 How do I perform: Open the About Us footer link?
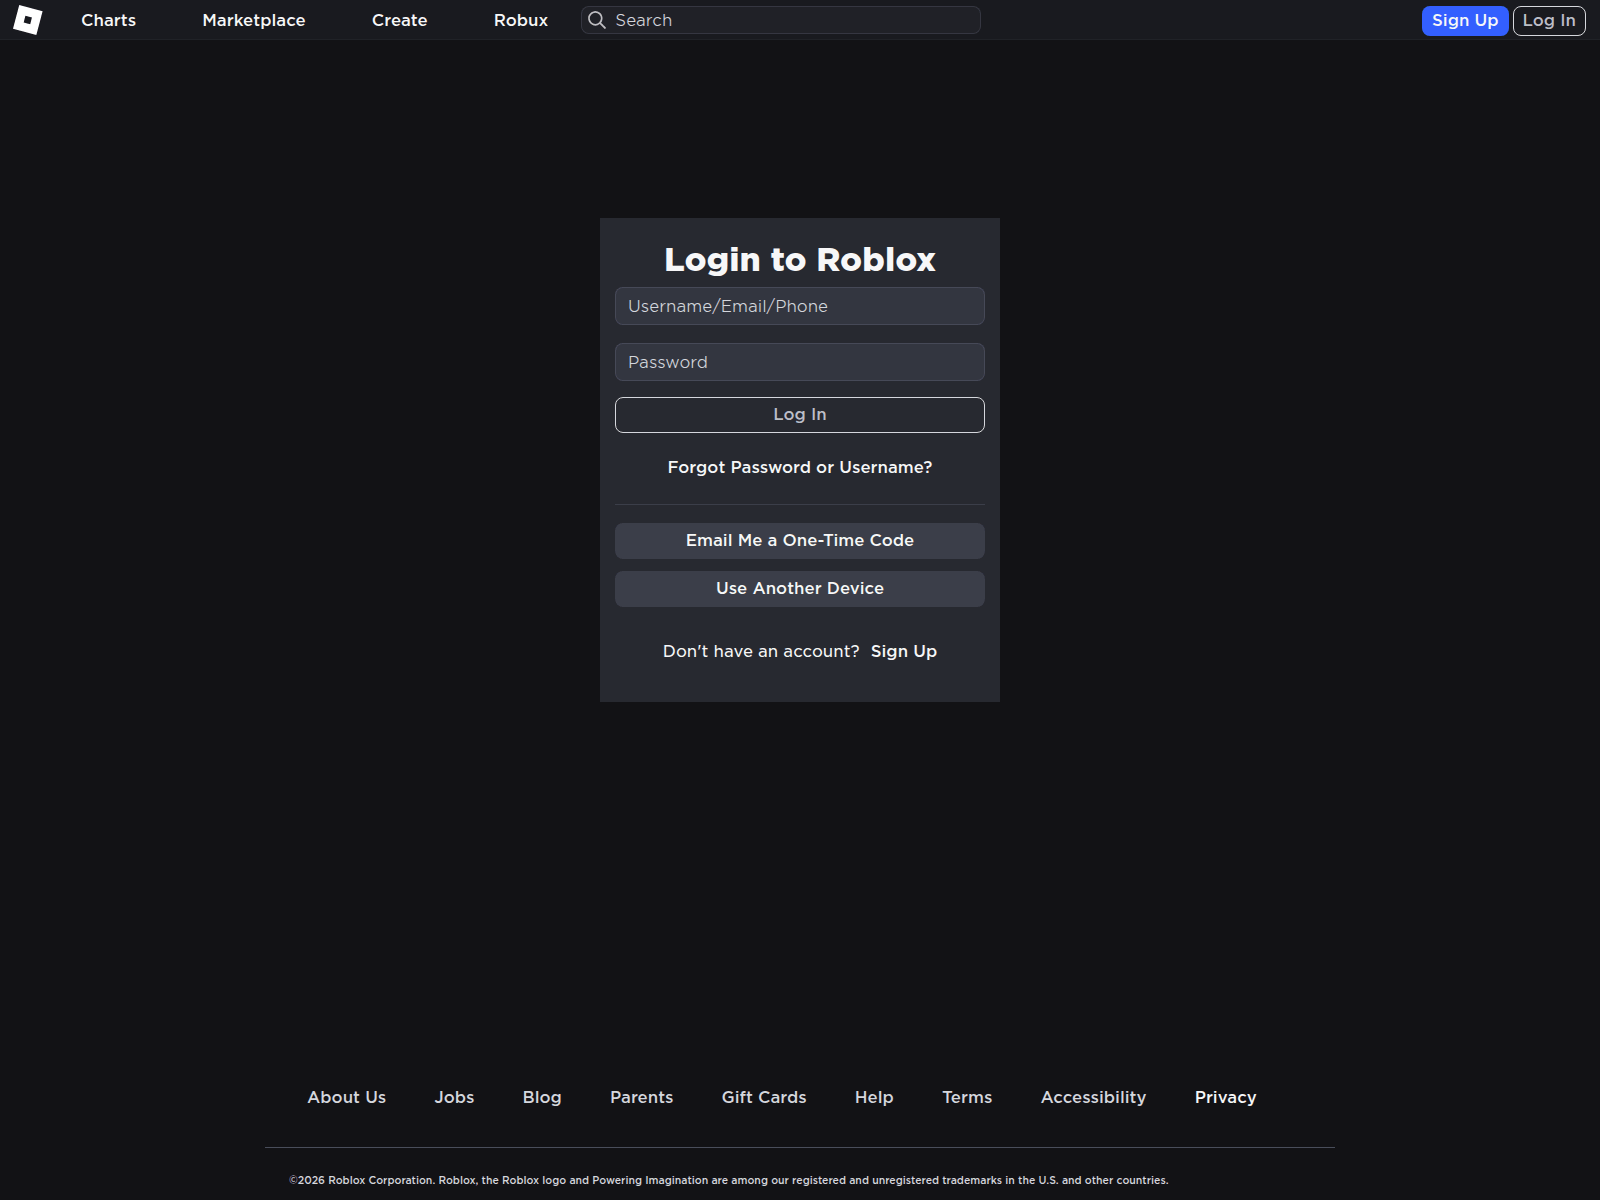(x=347, y=1097)
